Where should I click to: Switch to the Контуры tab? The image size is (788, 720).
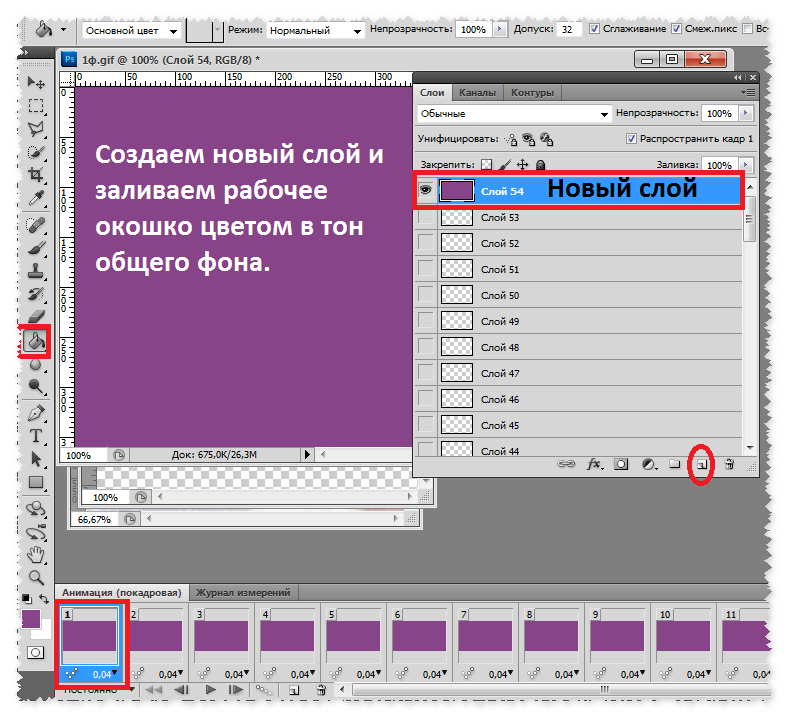pos(532,93)
